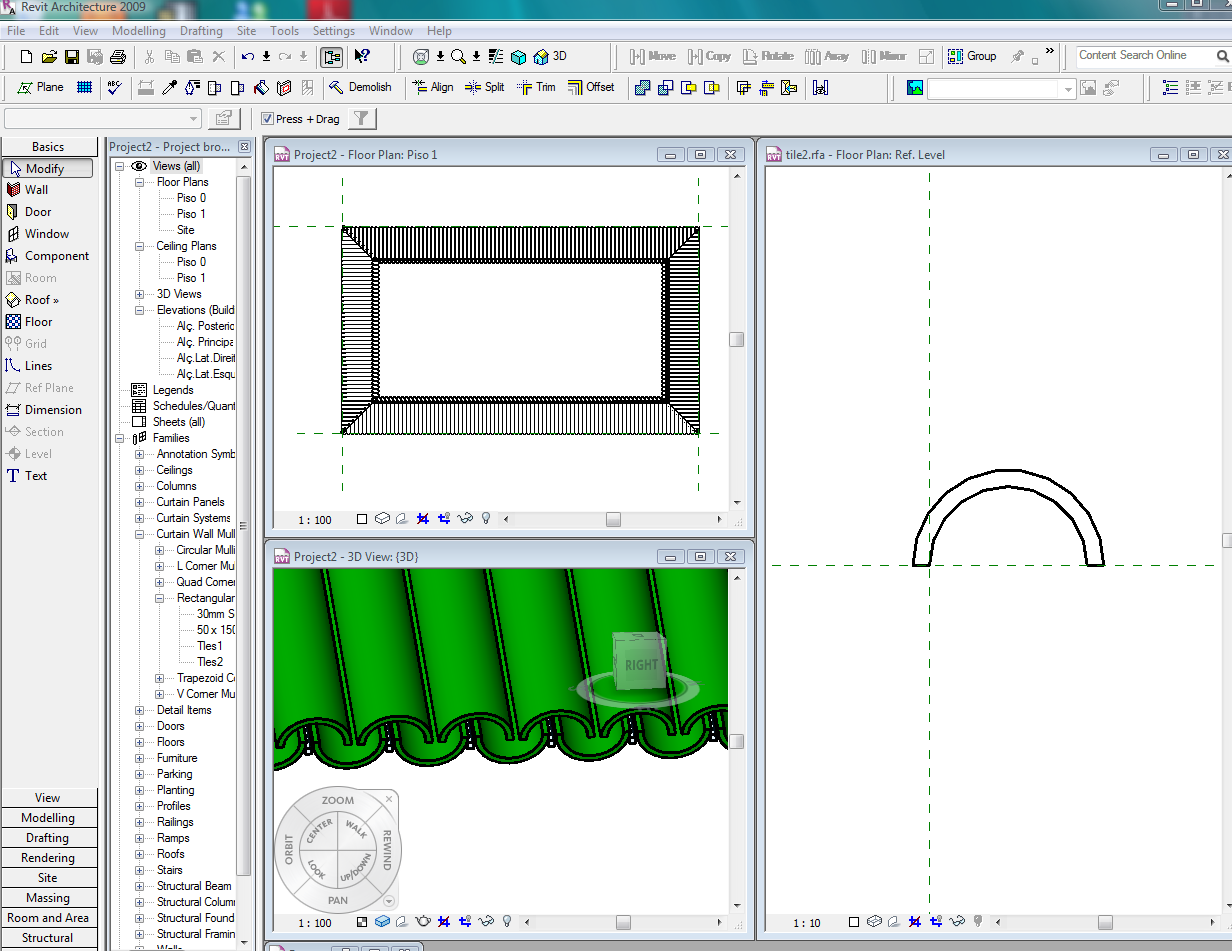The width and height of the screenshot is (1232, 951).
Task: Expand the Doors family node
Action: tap(140, 726)
